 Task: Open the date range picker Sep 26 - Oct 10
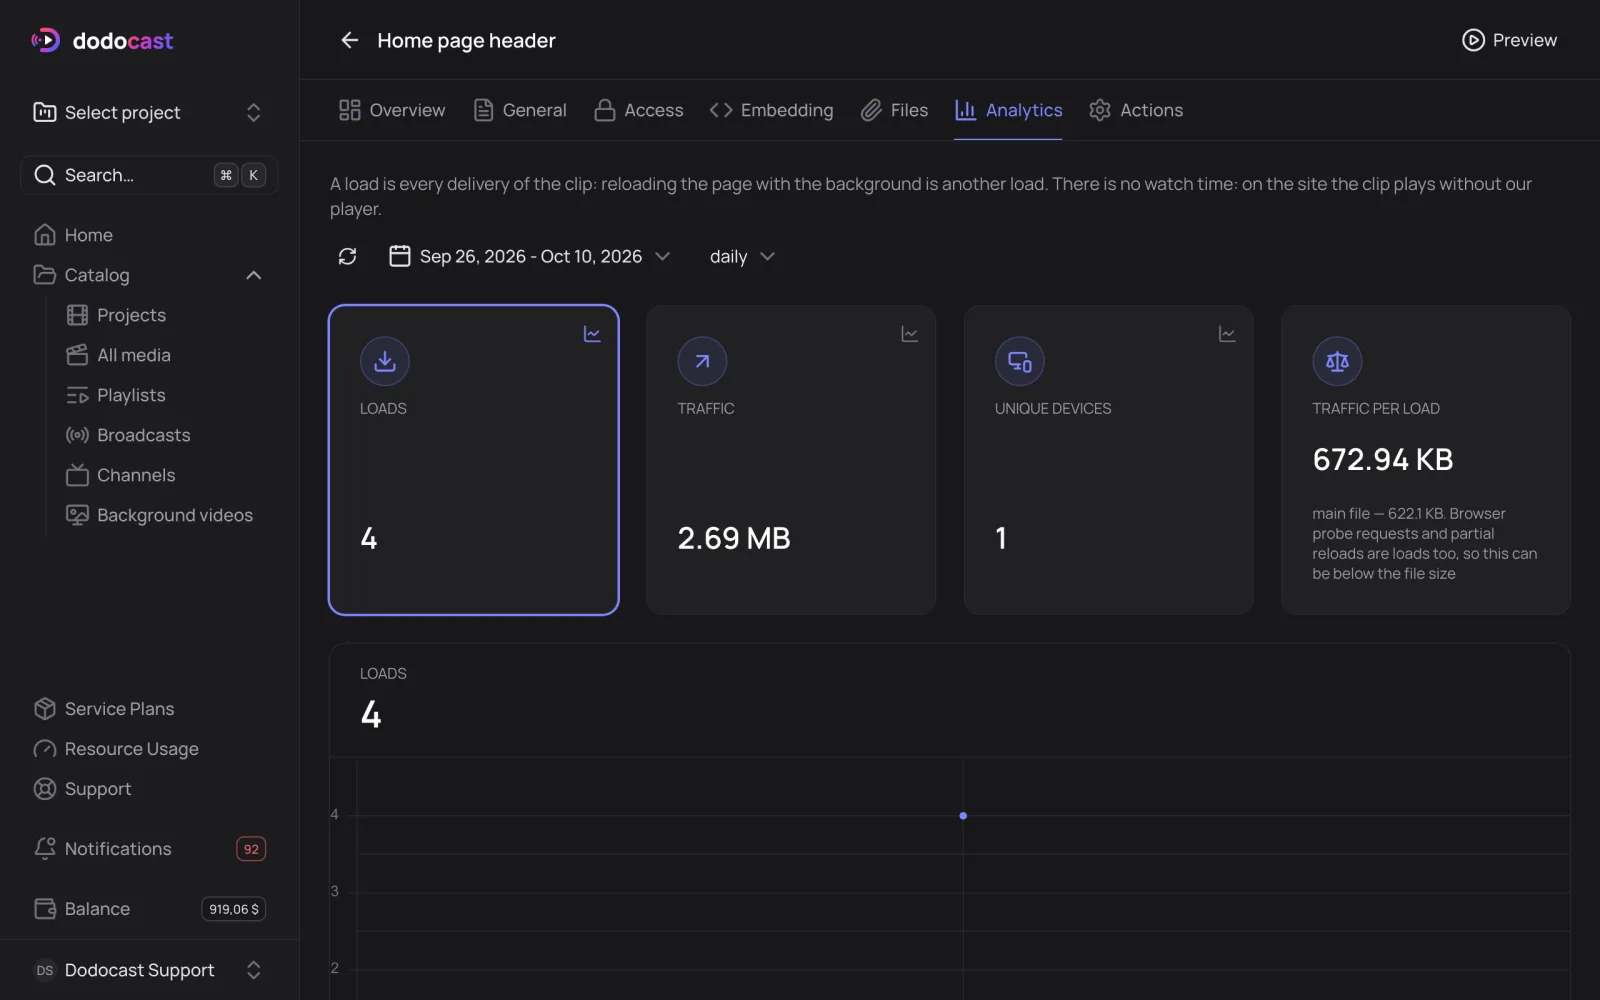pos(529,257)
